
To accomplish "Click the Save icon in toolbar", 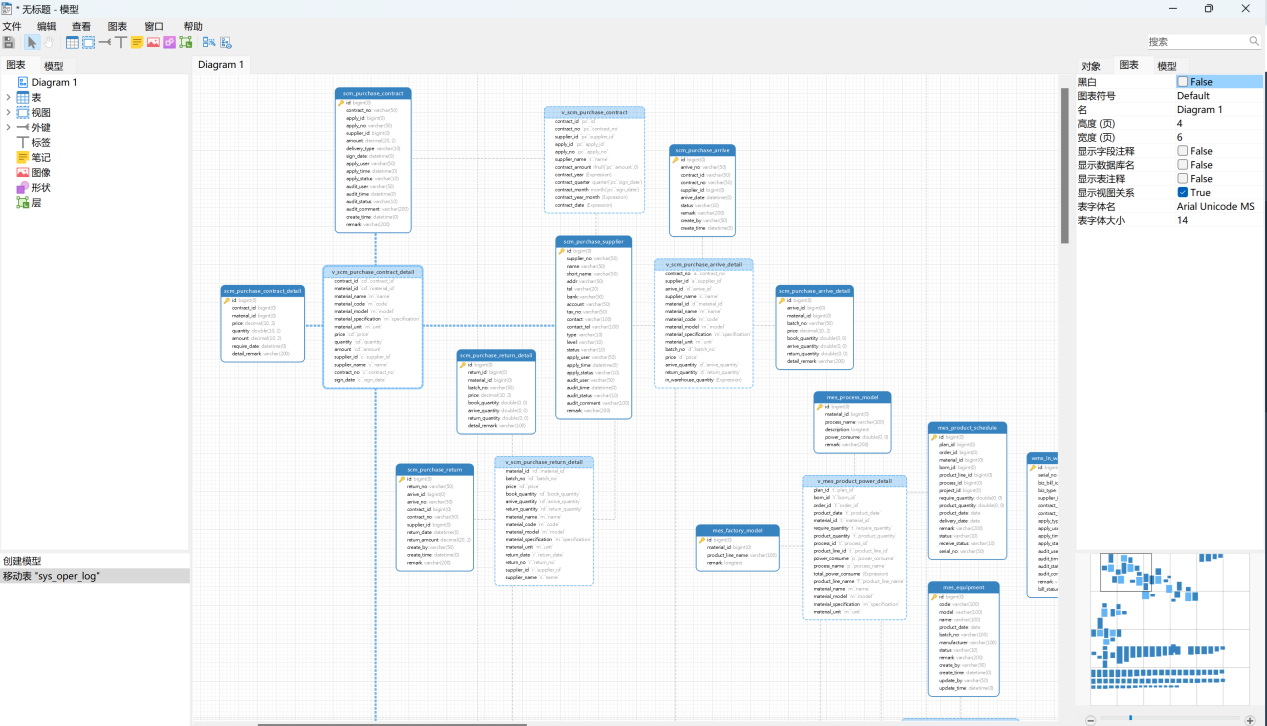I will [x=9, y=42].
